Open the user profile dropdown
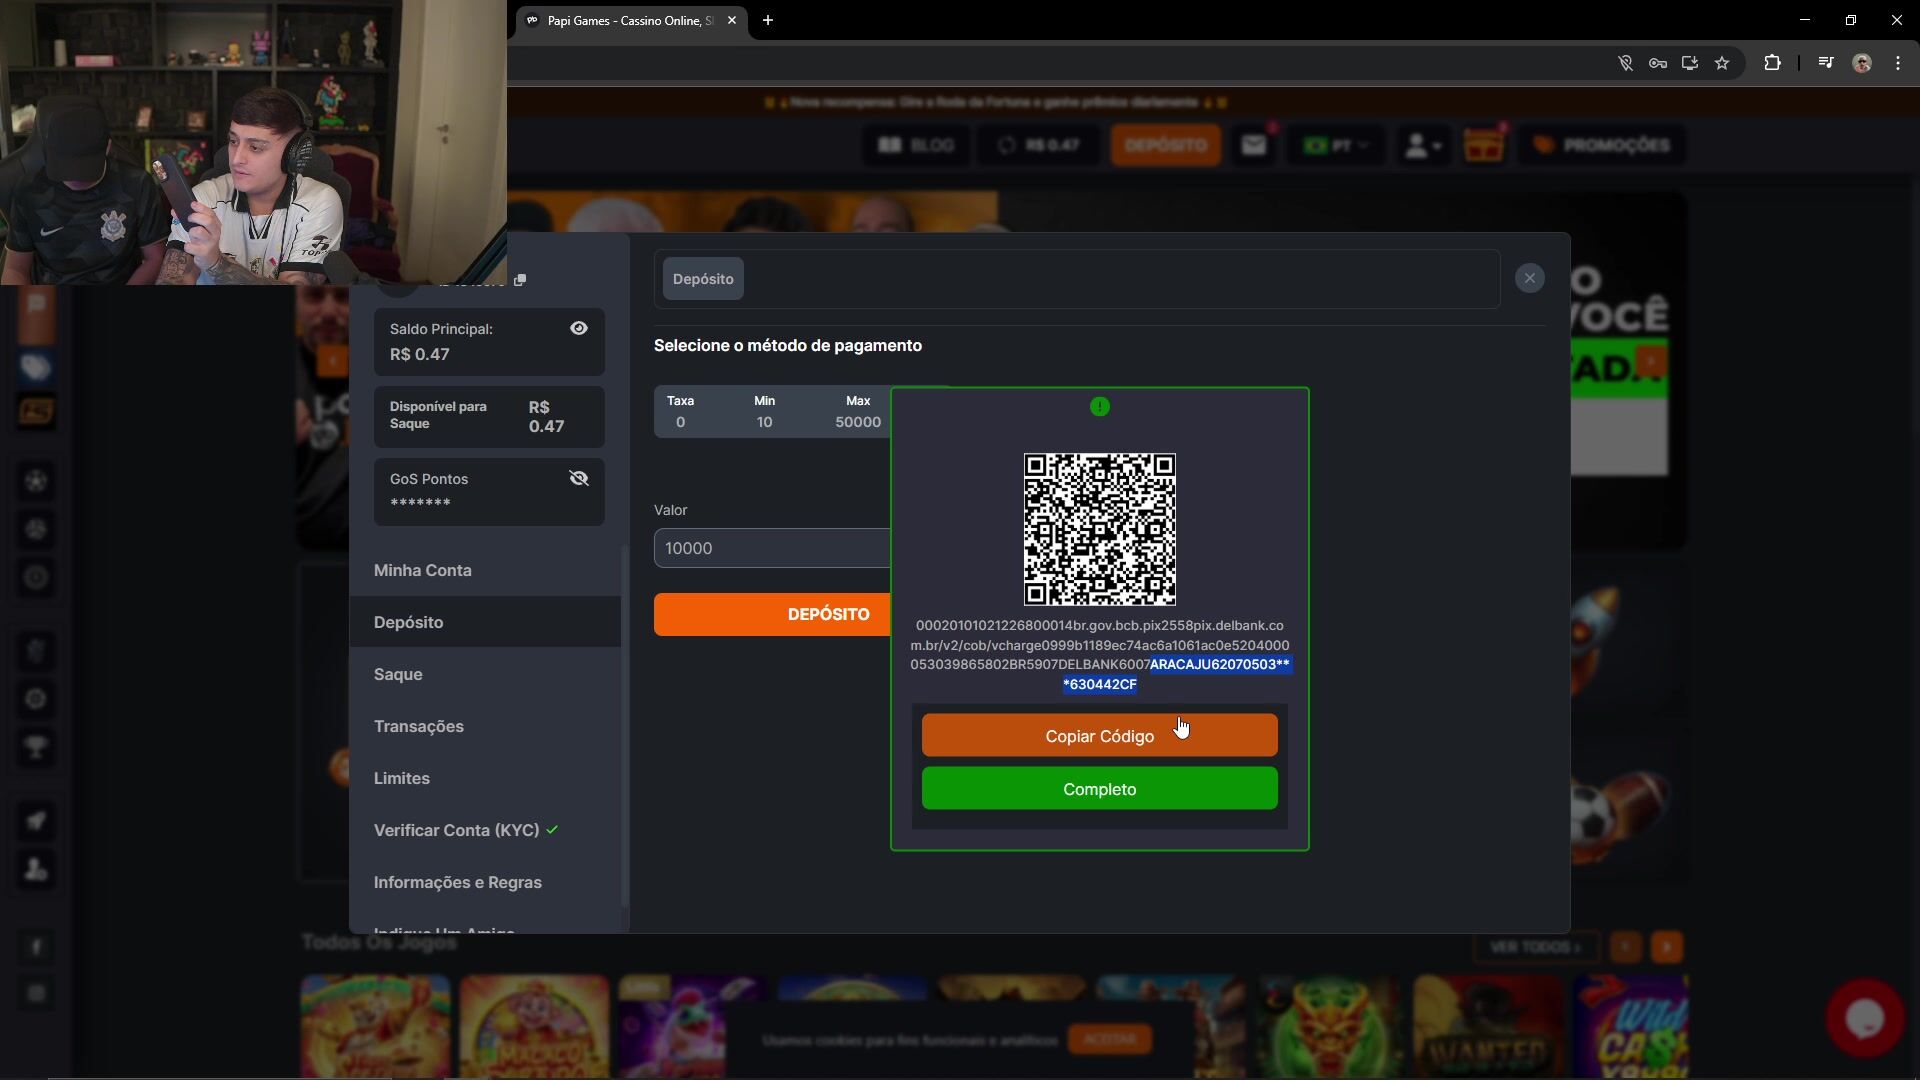 tap(1423, 146)
